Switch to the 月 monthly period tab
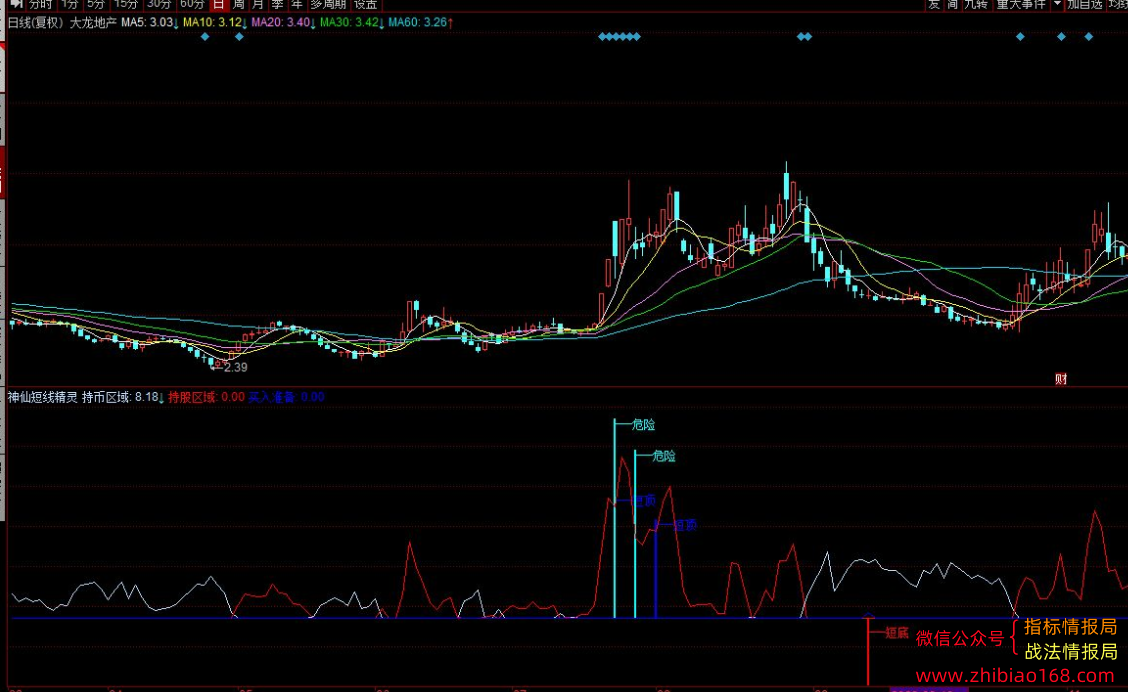 tap(258, 4)
